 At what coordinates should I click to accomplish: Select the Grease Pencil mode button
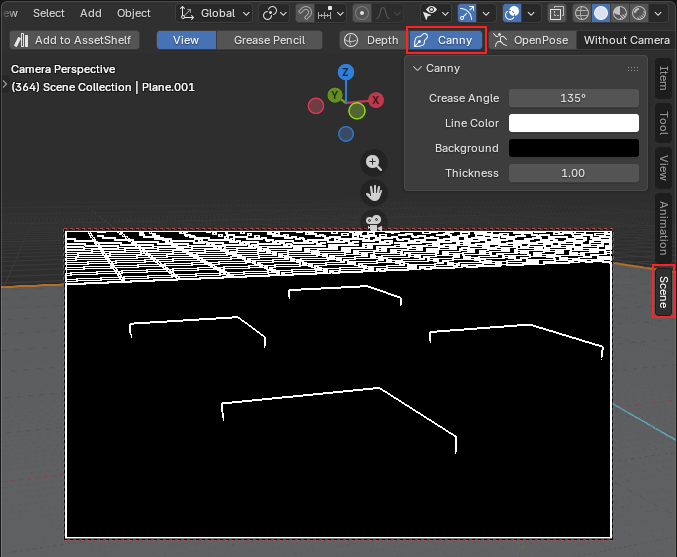coord(269,40)
